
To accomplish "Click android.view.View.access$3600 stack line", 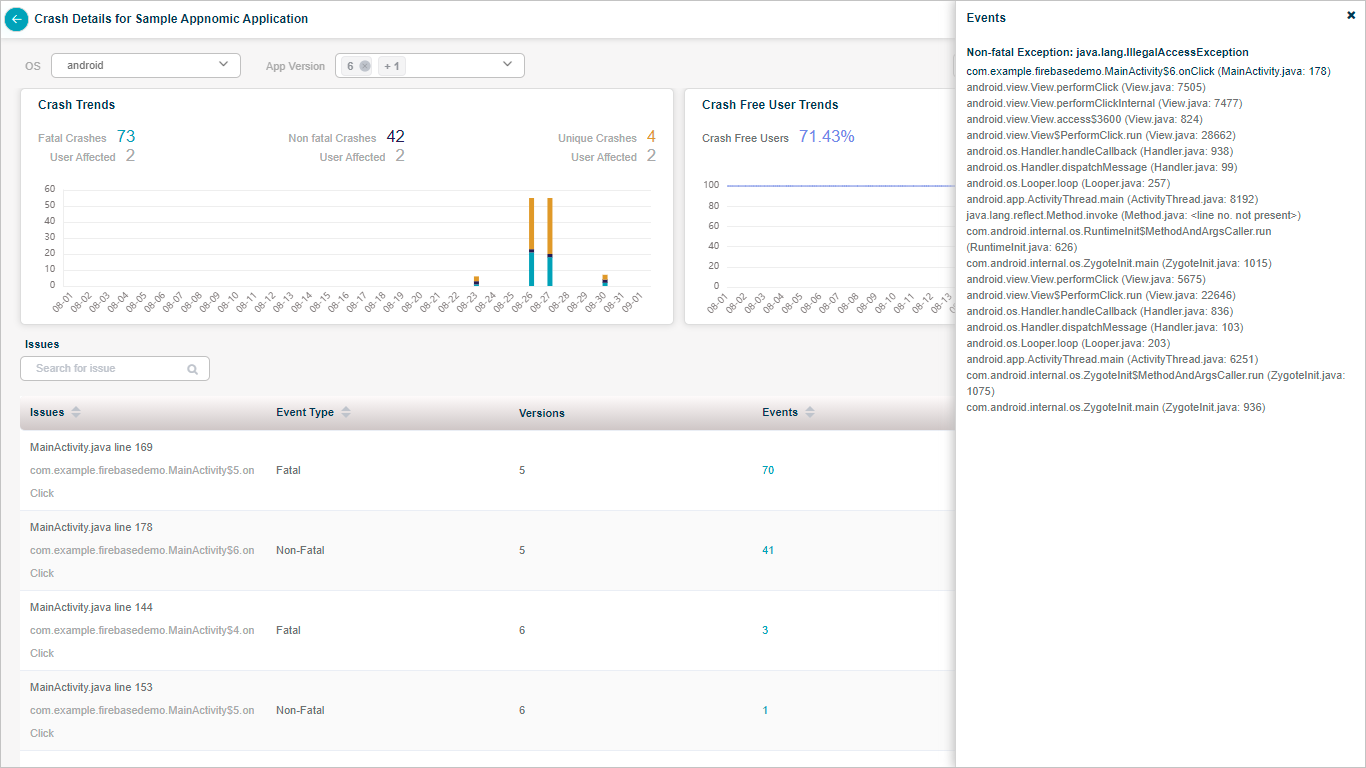I will pyautogui.click(x=1084, y=119).
